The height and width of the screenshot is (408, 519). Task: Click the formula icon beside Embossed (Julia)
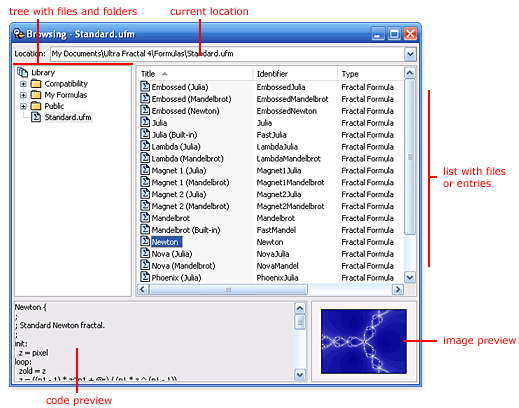coord(145,87)
